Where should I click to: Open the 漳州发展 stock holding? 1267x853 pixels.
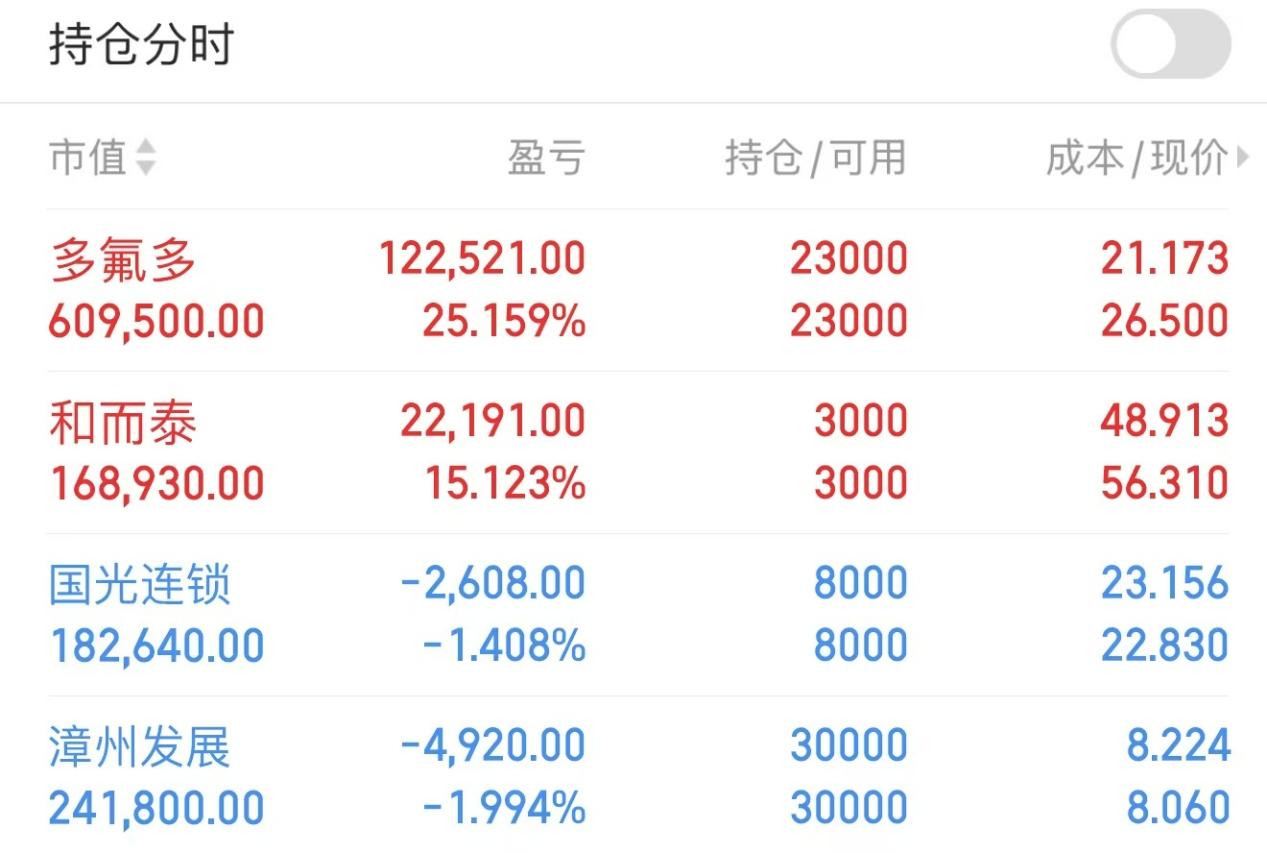[x=638, y=776]
